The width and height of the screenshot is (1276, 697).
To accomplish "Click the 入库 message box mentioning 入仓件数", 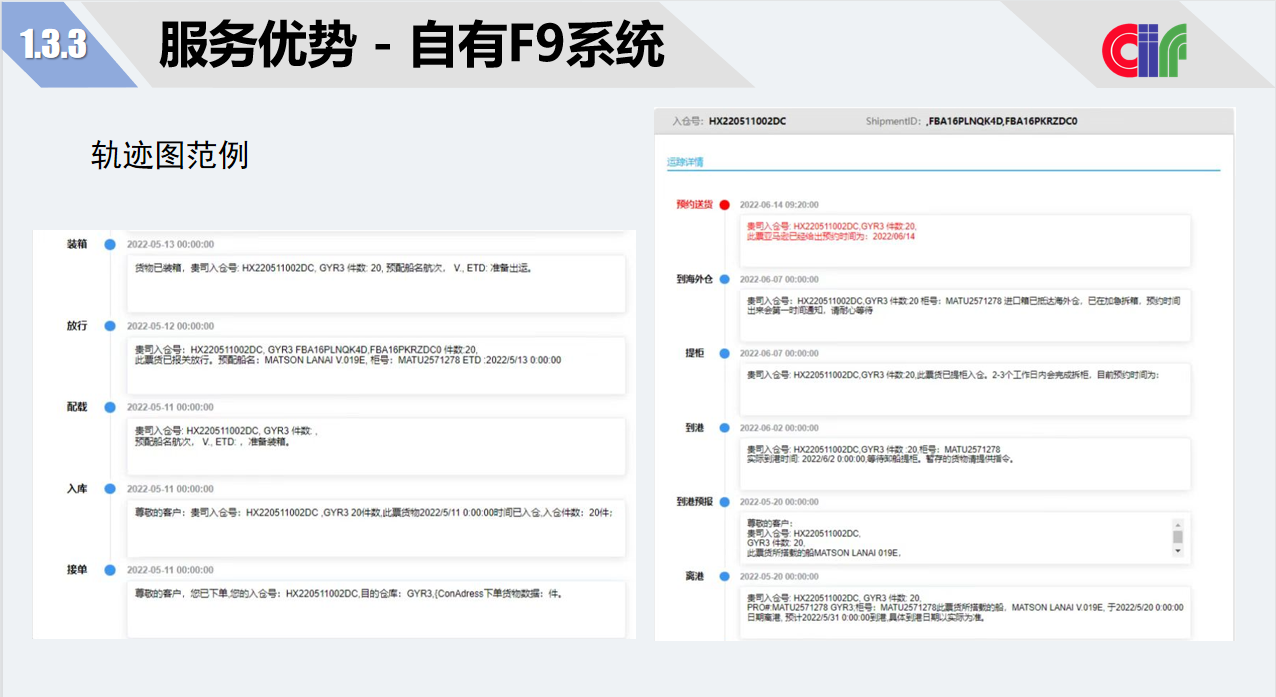I will (376, 528).
